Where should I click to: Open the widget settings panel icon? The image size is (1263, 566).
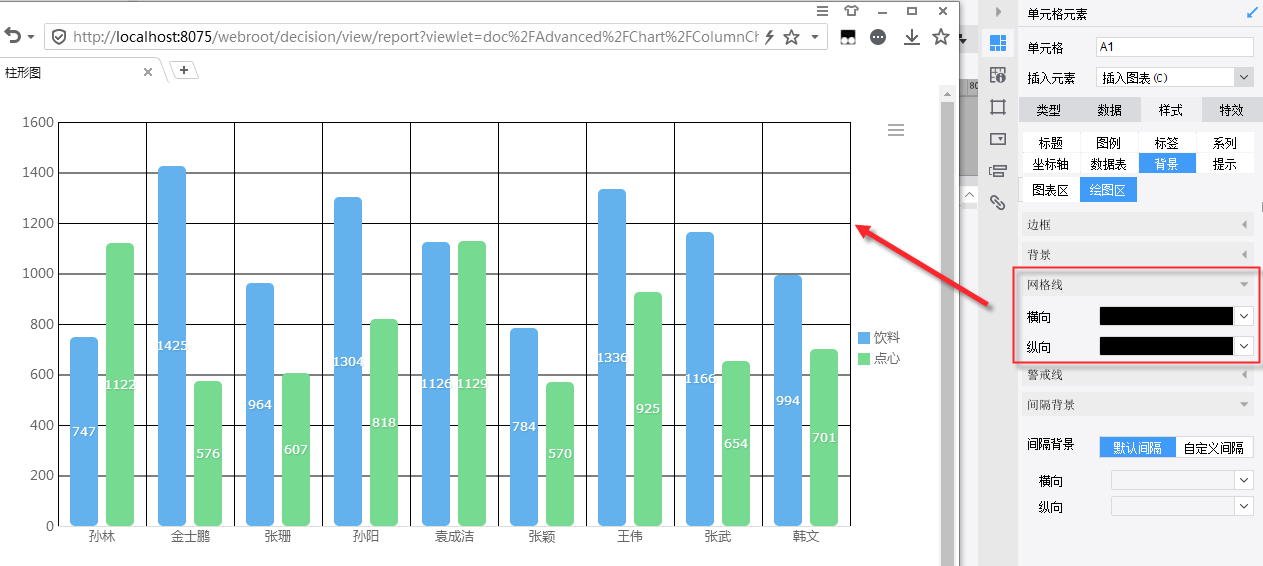[997, 139]
